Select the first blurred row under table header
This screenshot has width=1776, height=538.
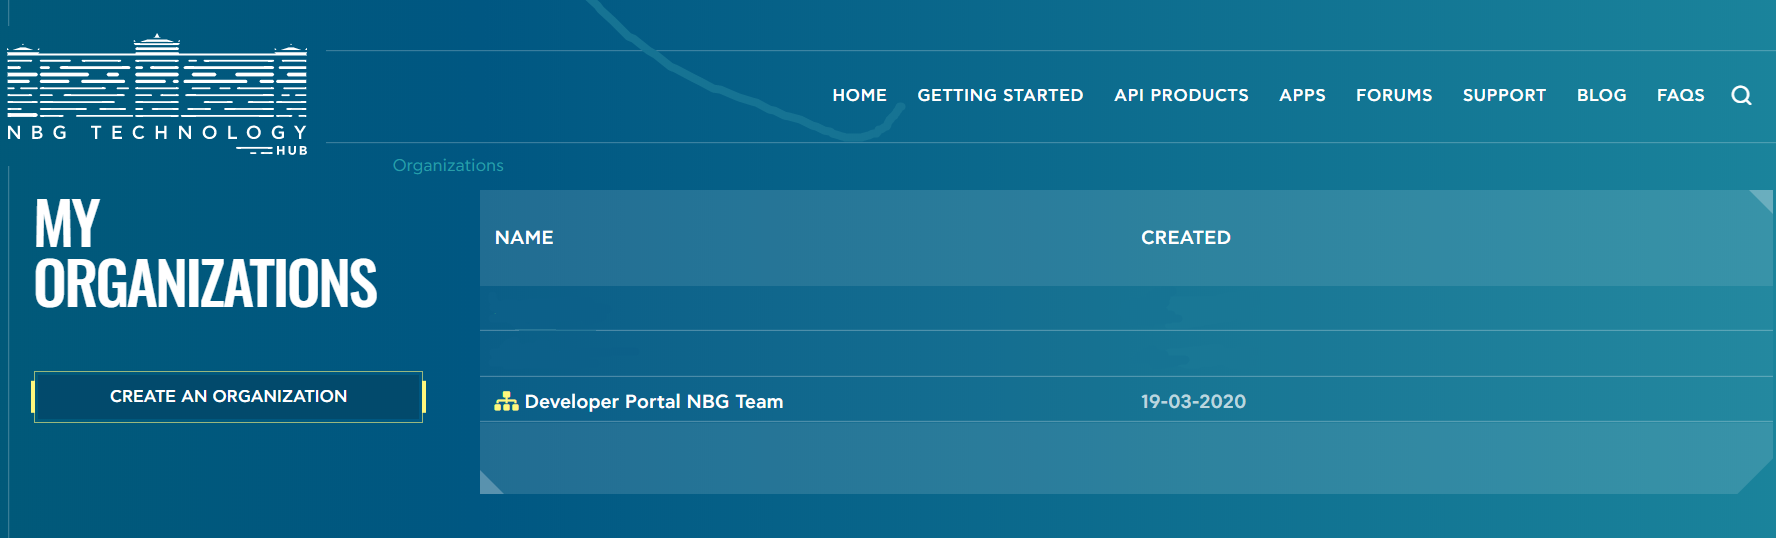[x=1125, y=308]
